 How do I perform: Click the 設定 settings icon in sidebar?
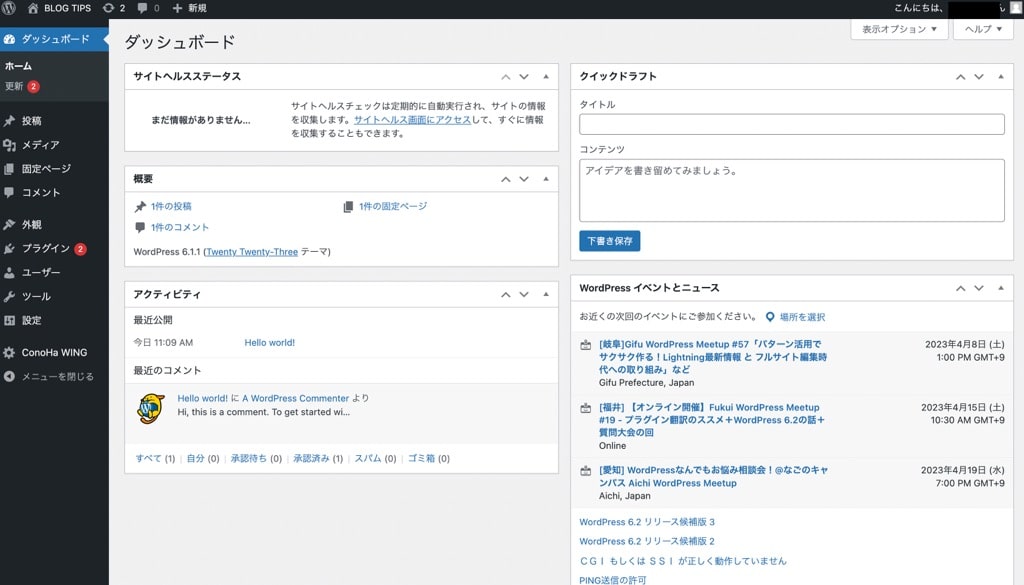point(9,320)
